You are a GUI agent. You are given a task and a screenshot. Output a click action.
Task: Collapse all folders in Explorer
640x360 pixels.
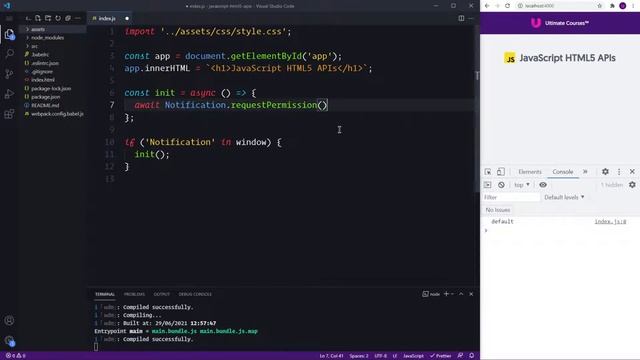click(x=68, y=18)
